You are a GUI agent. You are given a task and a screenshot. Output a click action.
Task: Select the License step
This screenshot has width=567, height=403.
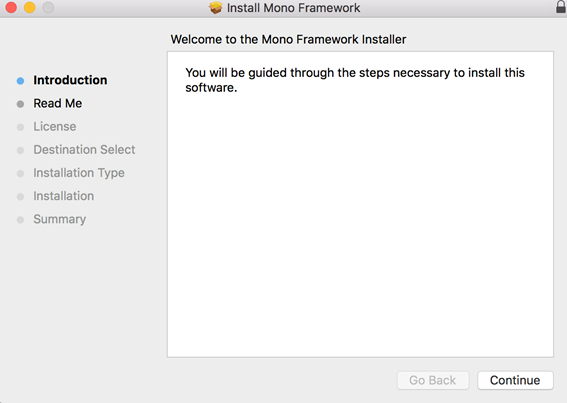click(55, 127)
